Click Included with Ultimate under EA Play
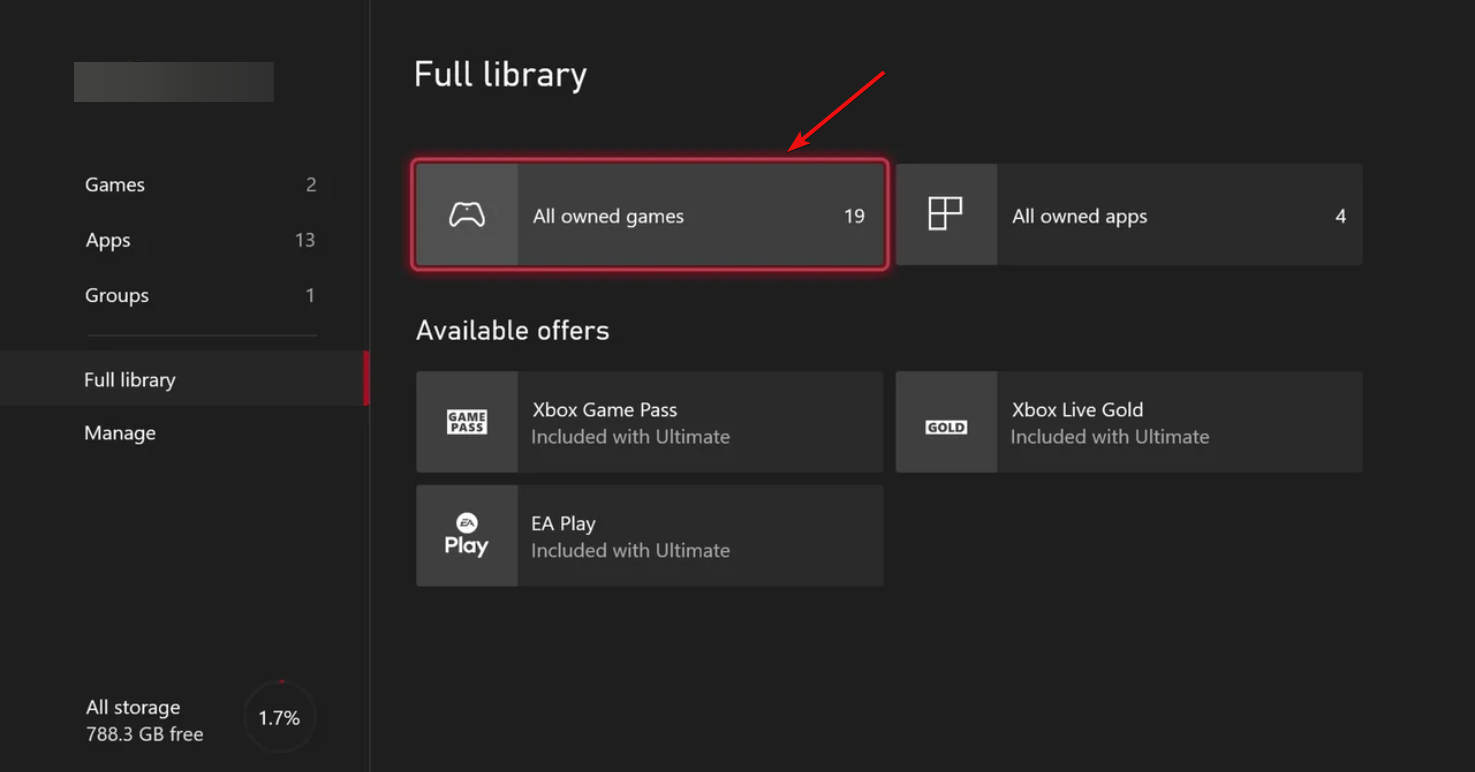Viewport: 1475px width, 772px height. pos(631,551)
